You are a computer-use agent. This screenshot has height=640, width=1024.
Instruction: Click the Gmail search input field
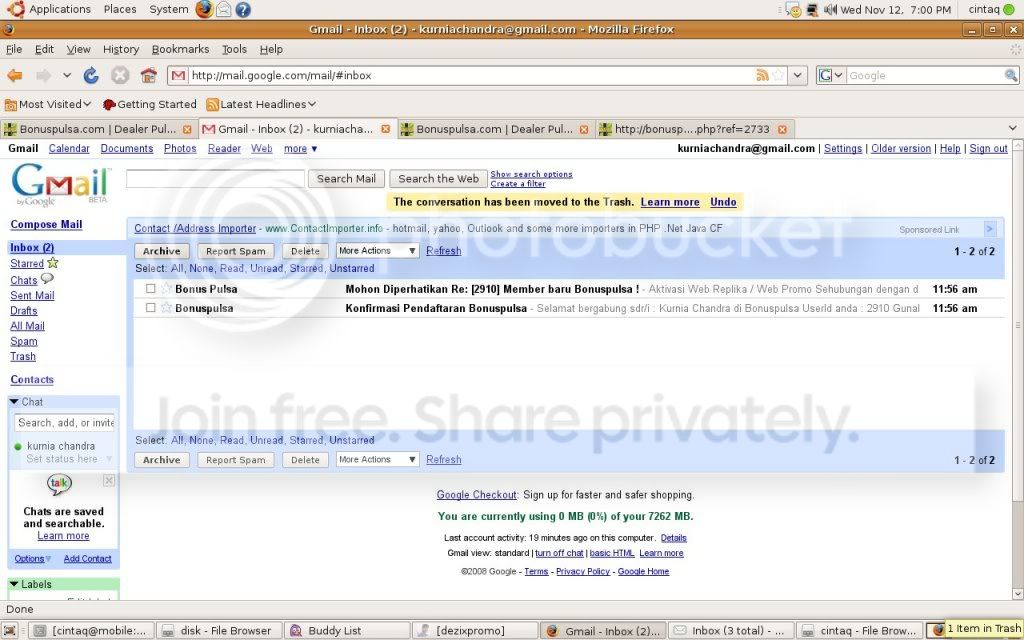tap(215, 179)
